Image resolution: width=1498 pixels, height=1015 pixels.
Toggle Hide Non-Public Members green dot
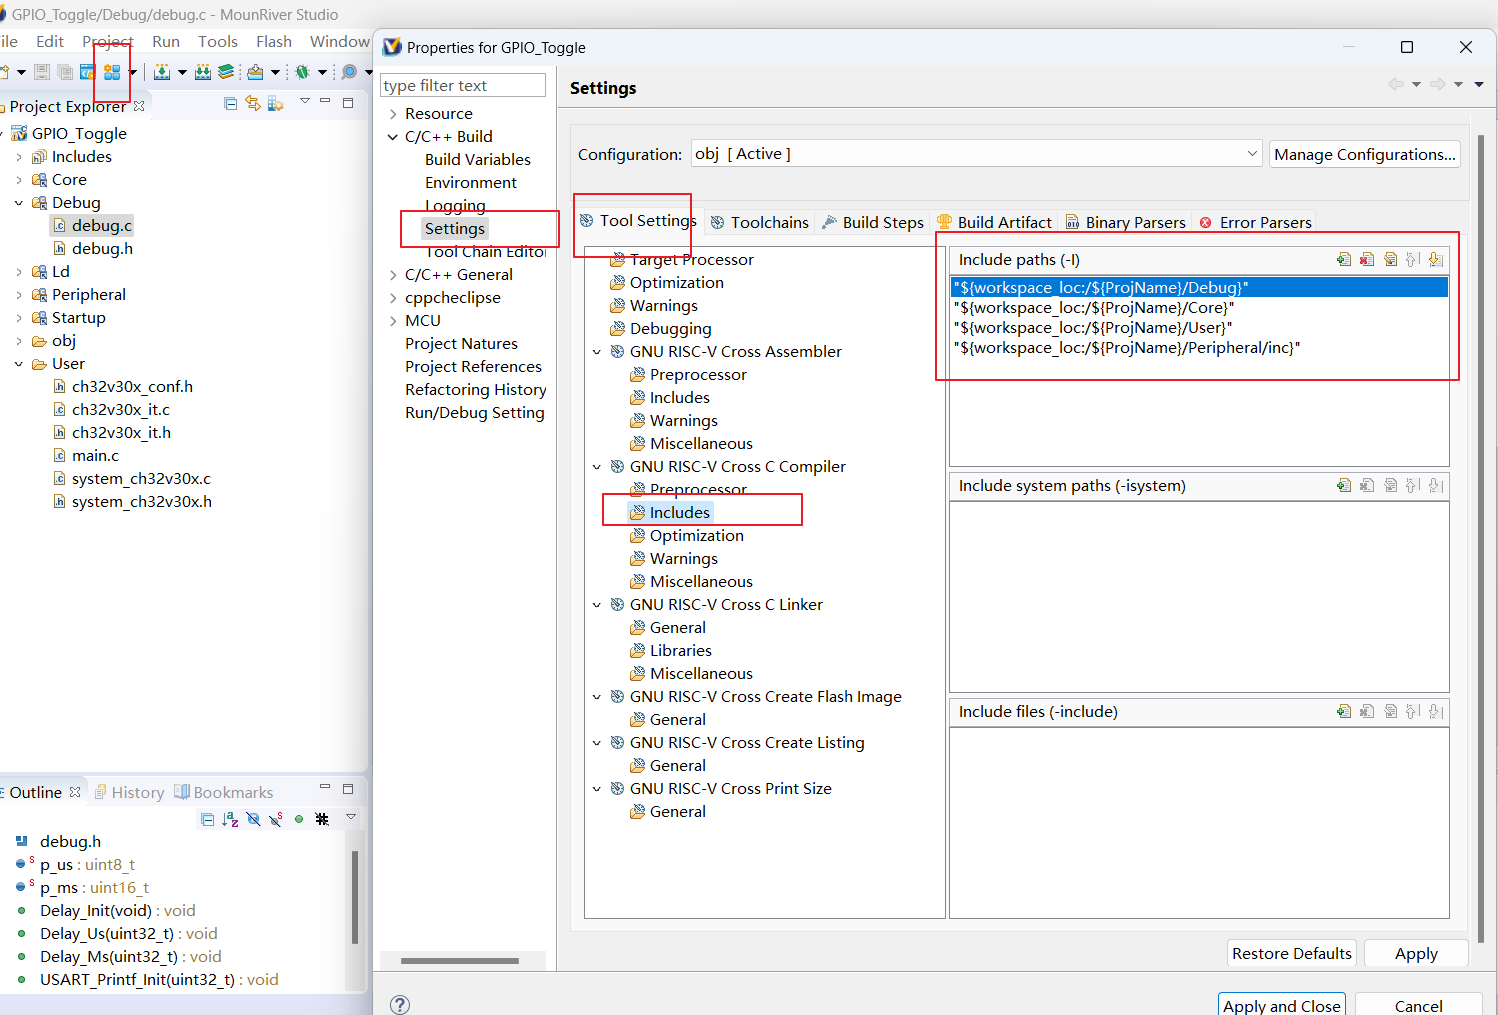tap(299, 819)
